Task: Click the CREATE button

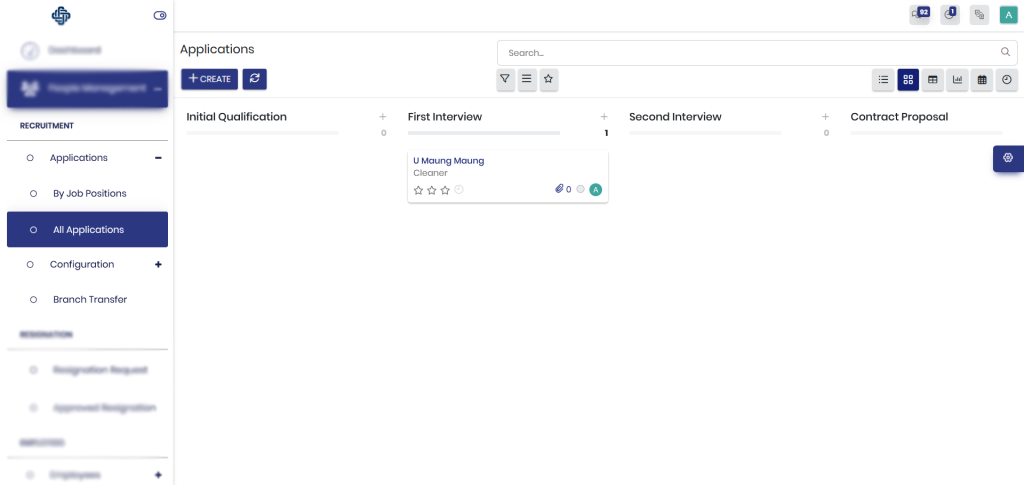Action: click(210, 79)
